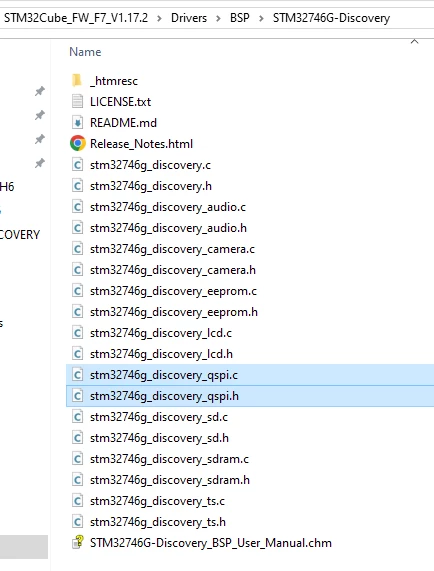Screen dimensions: 434x571
Task: Expand the chevron after BSP breadcrumb
Action: 261,18
